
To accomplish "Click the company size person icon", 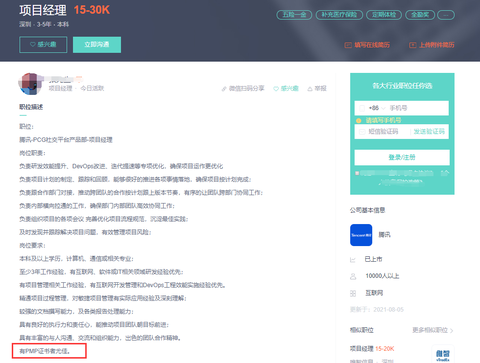I will coord(353,276).
